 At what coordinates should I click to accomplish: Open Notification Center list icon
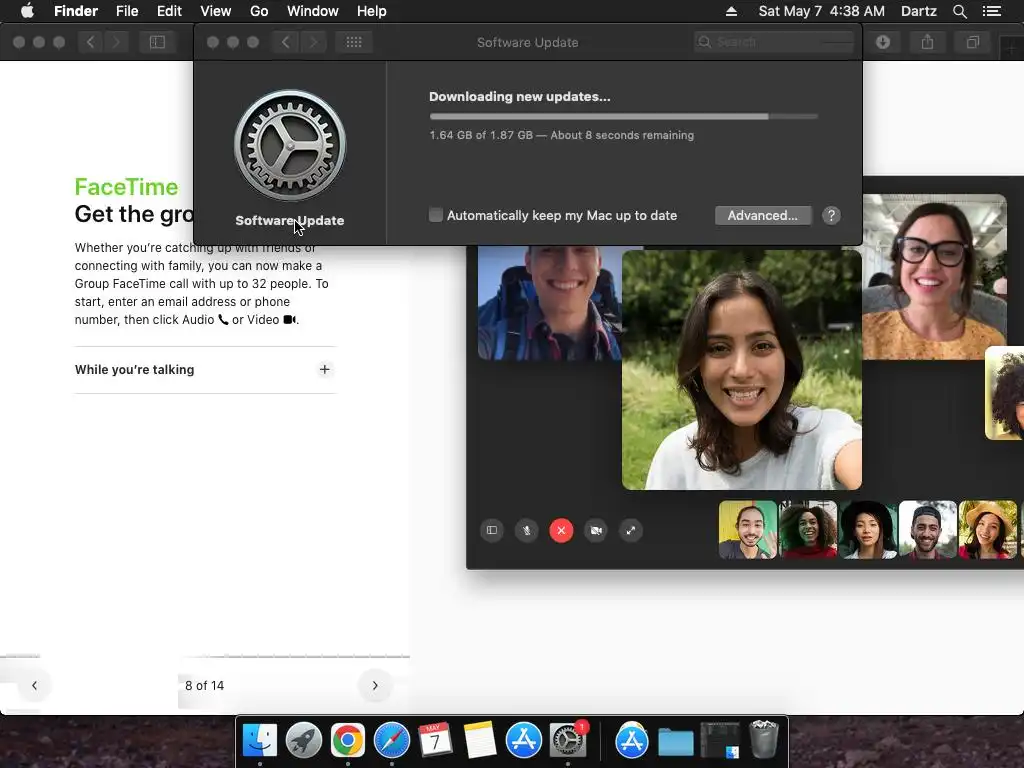click(992, 11)
